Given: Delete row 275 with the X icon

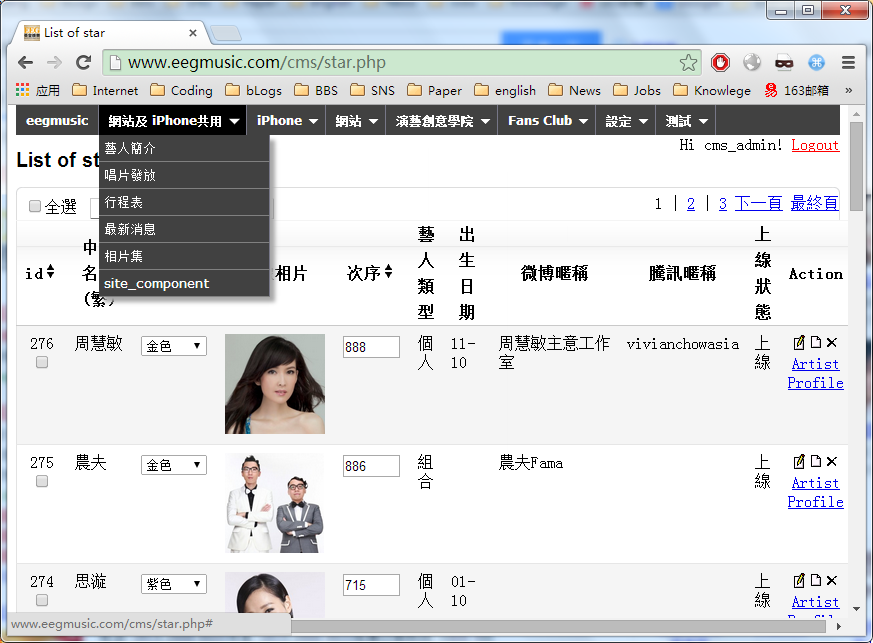Looking at the screenshot, I should (832, 462).
